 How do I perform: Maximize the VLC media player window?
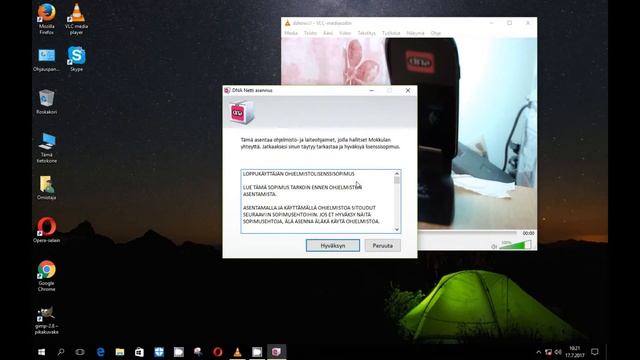[509, 23]
